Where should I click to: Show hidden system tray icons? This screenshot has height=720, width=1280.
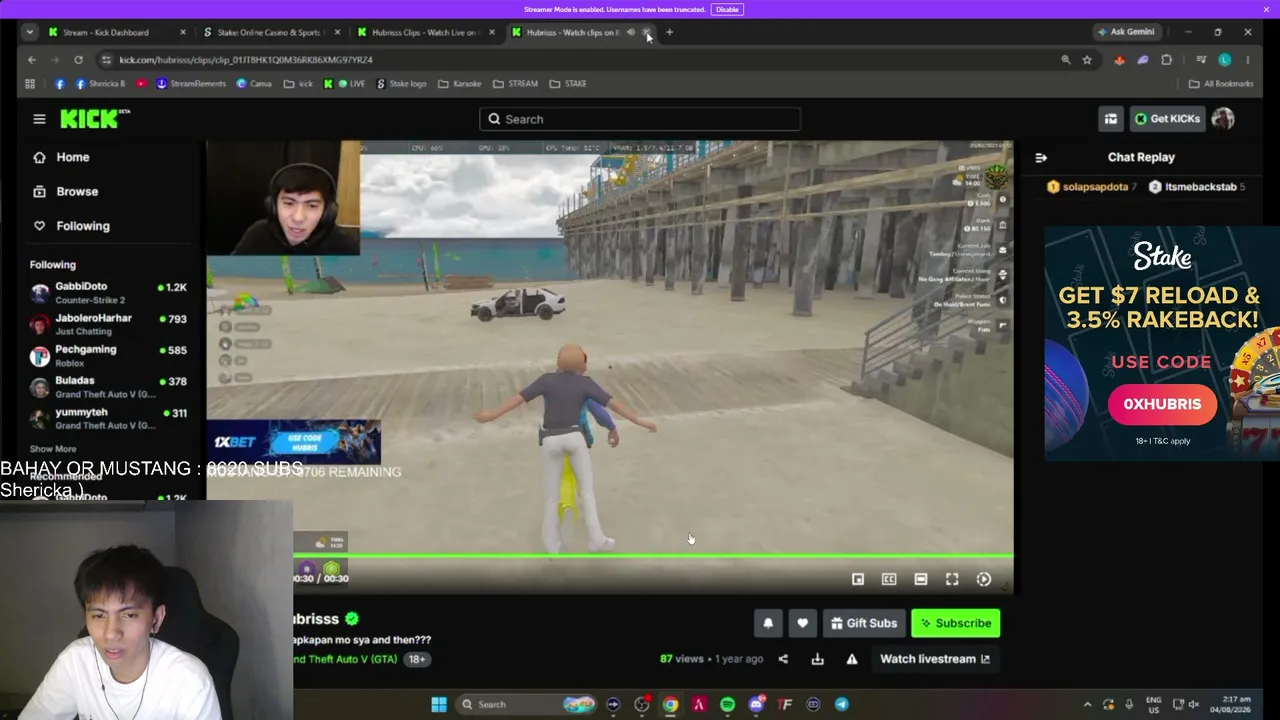[1087, 704]
